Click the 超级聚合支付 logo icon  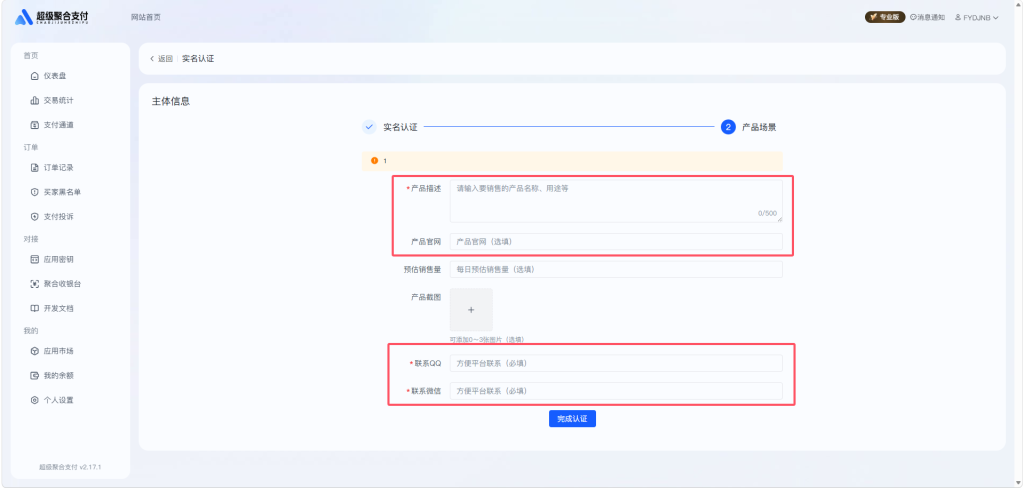[24, 17]
